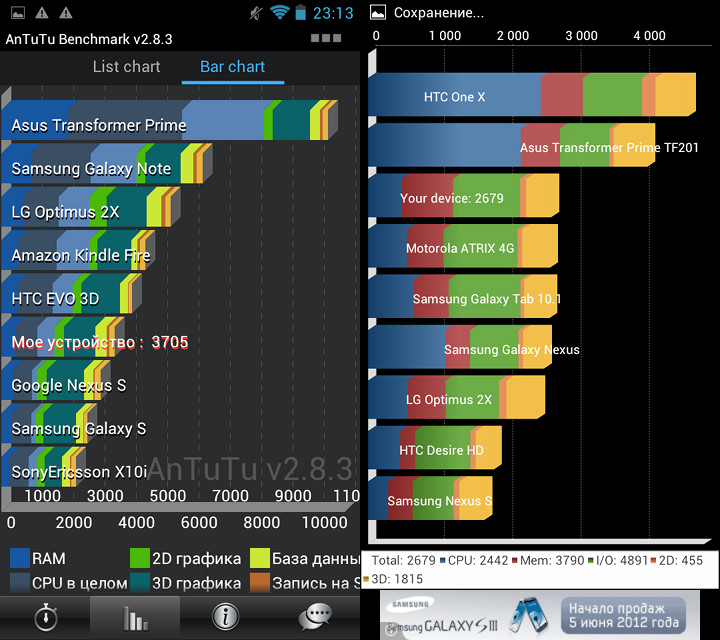Open the bar chart ranking icon
Image resolution: width=720 pixels, height=640 pixels.
pos(135,618)
